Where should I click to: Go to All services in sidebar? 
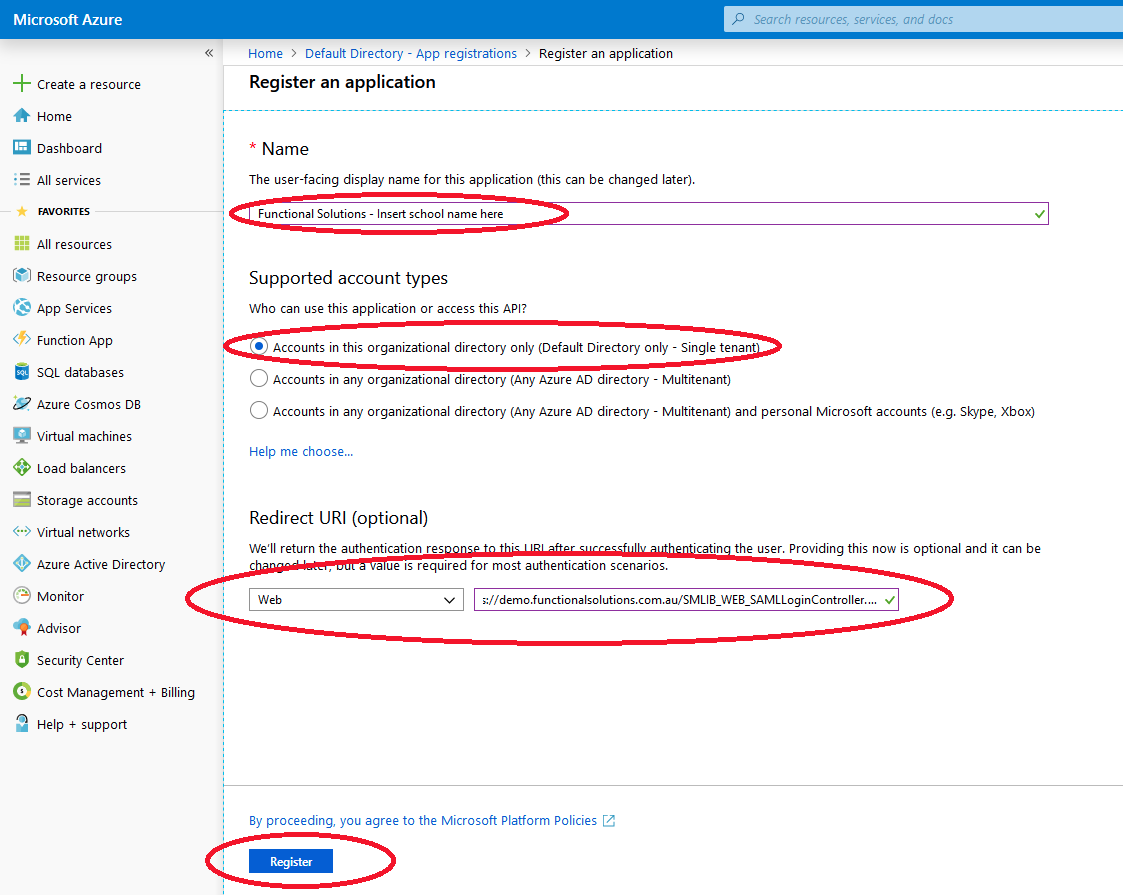(69, 180)
